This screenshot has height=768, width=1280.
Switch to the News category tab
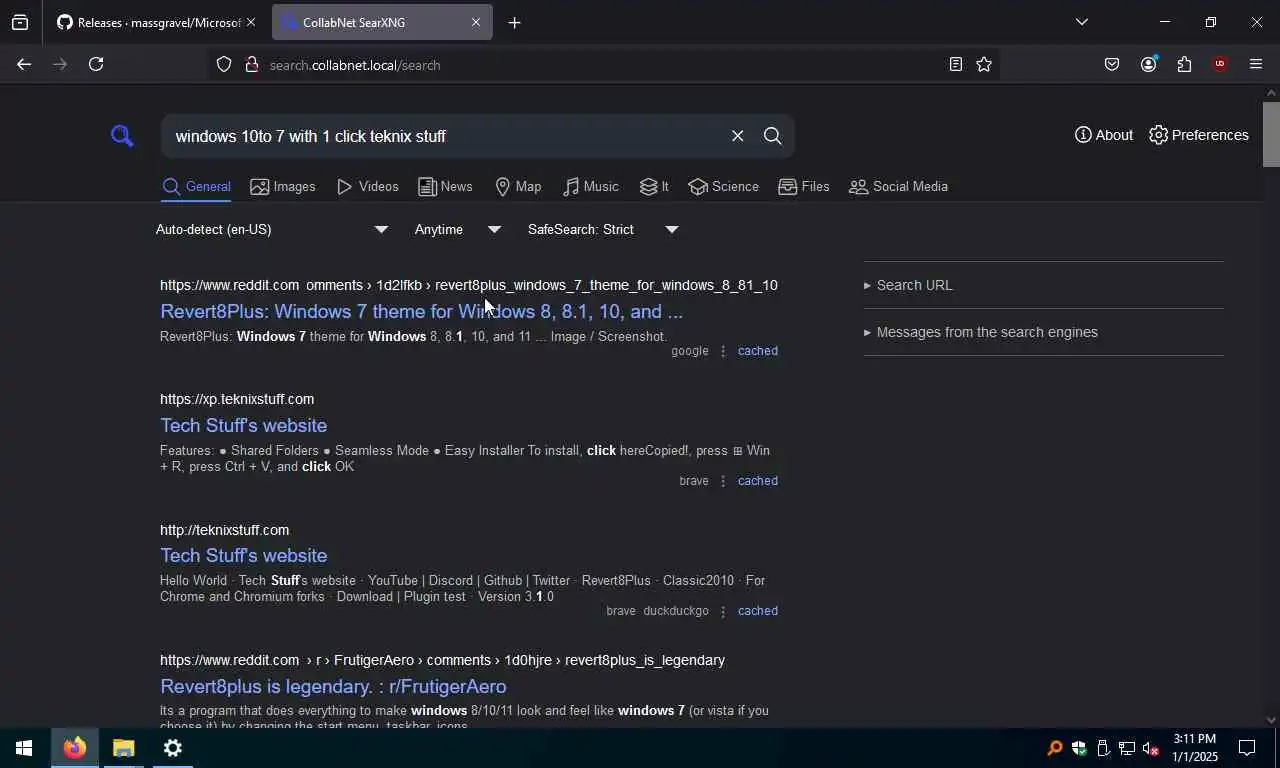(x=445, y=187)
